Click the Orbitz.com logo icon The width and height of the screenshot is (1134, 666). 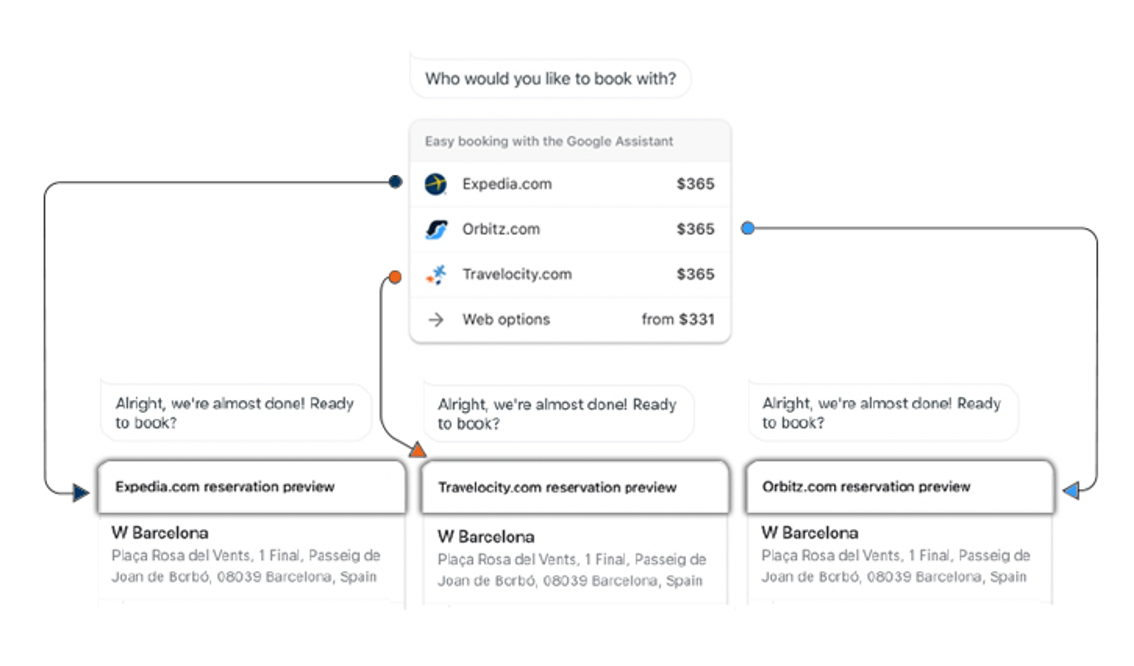point(436,229)
